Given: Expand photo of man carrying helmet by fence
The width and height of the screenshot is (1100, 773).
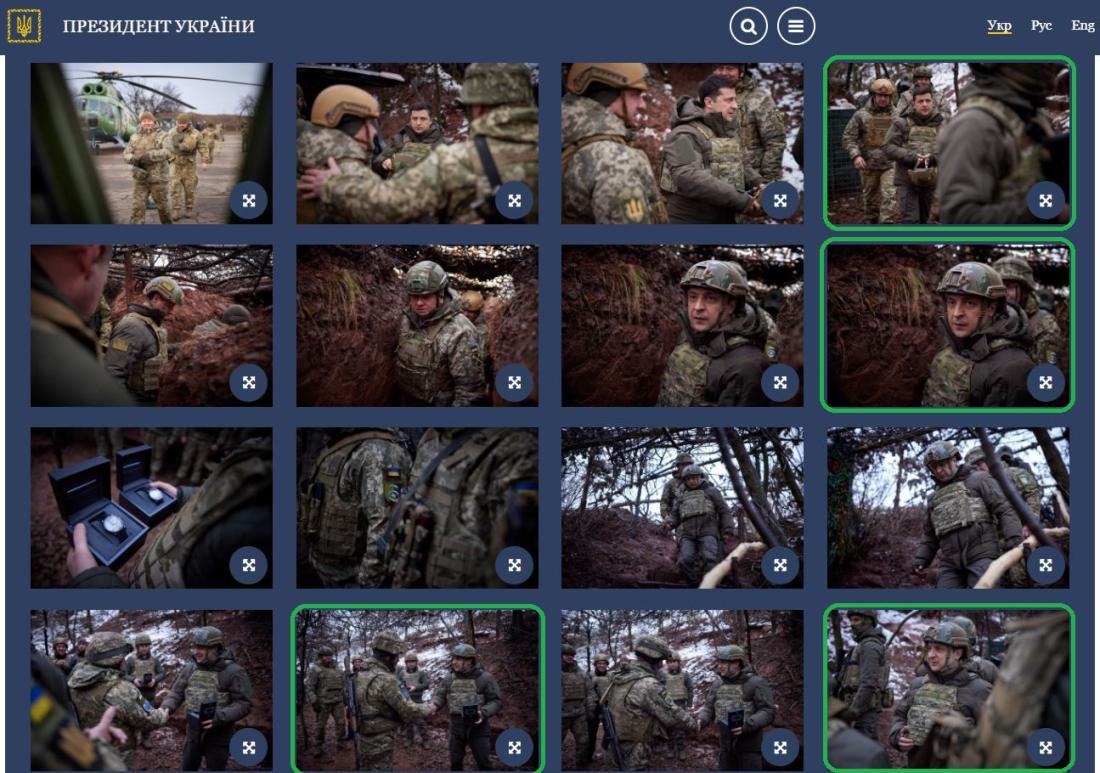Looking at the screenshot, I should pyautogui.click(x=1045, y=201).
